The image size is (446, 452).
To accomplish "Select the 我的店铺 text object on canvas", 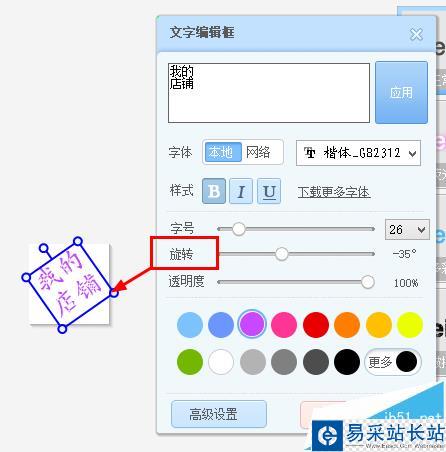I will (x=70, y=284).
